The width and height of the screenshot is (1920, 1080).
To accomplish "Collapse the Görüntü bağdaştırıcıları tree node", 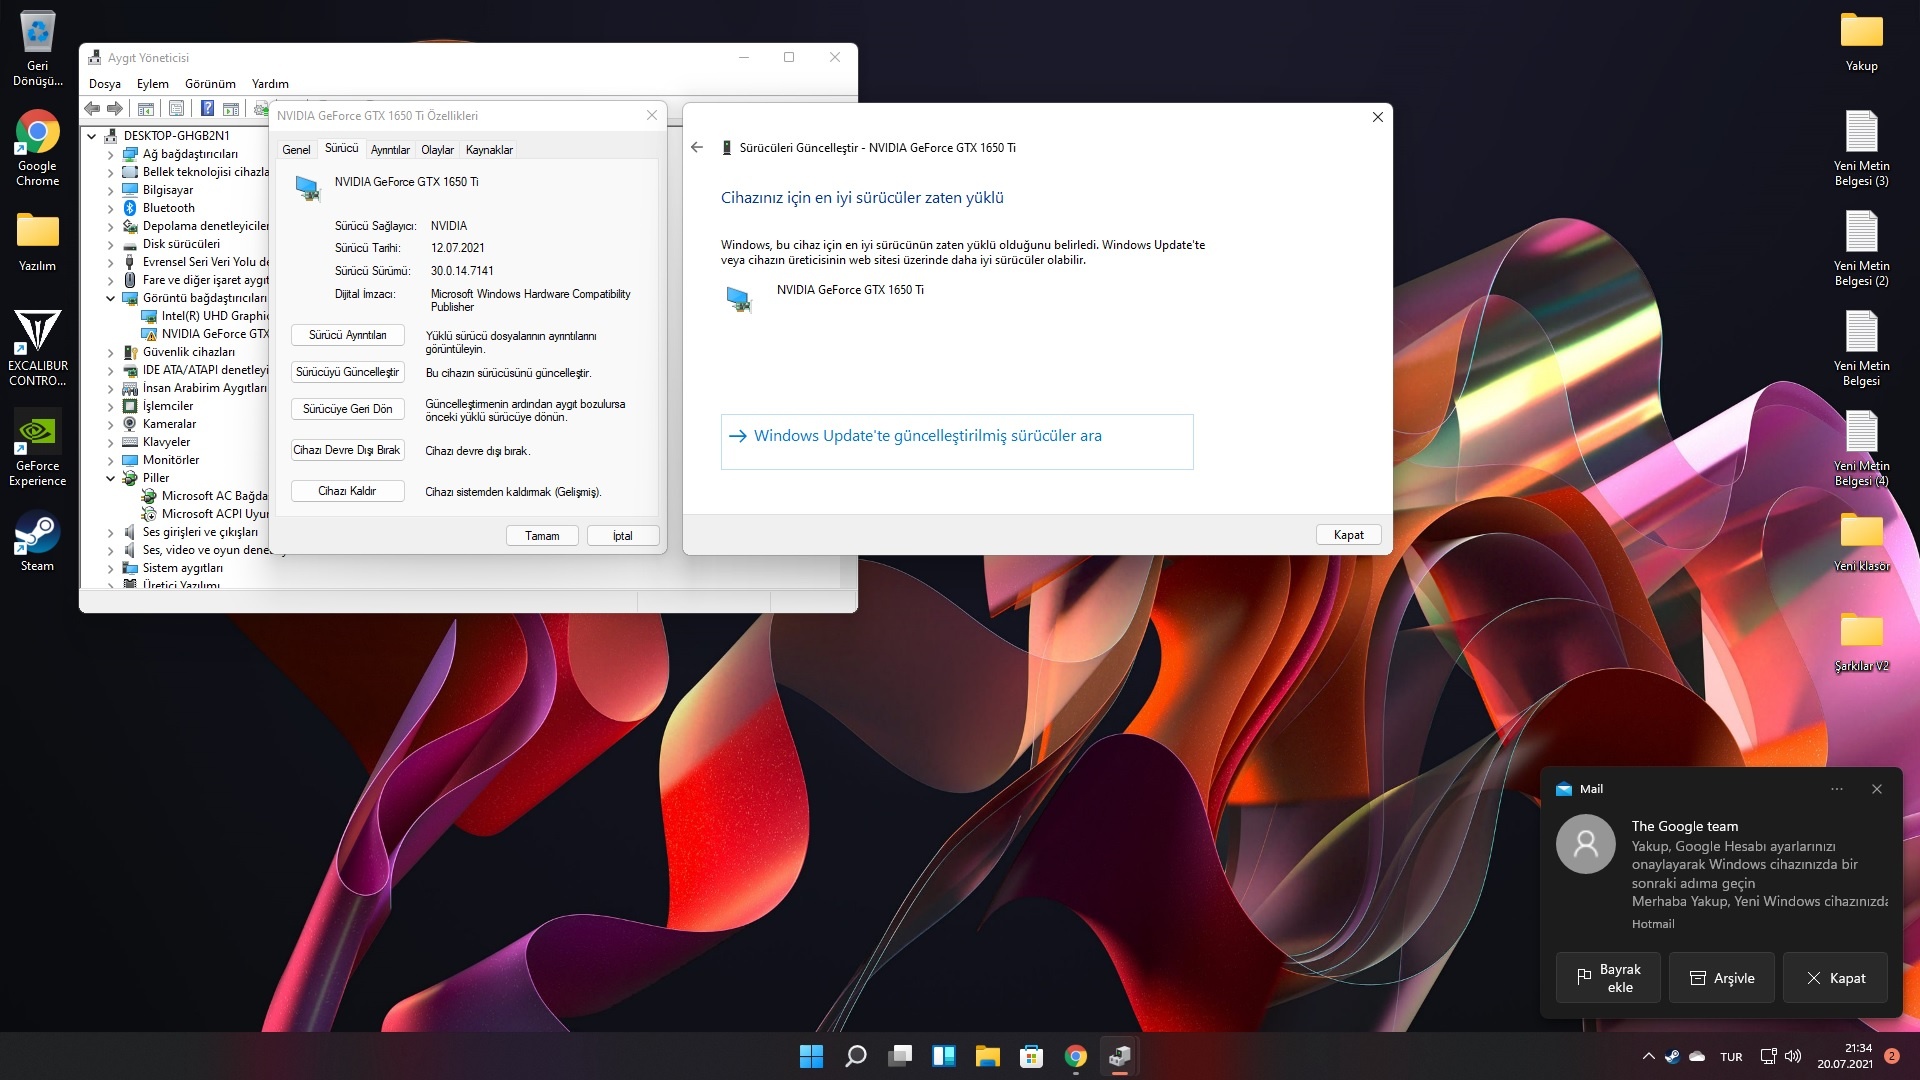I will tap(111, 298).
